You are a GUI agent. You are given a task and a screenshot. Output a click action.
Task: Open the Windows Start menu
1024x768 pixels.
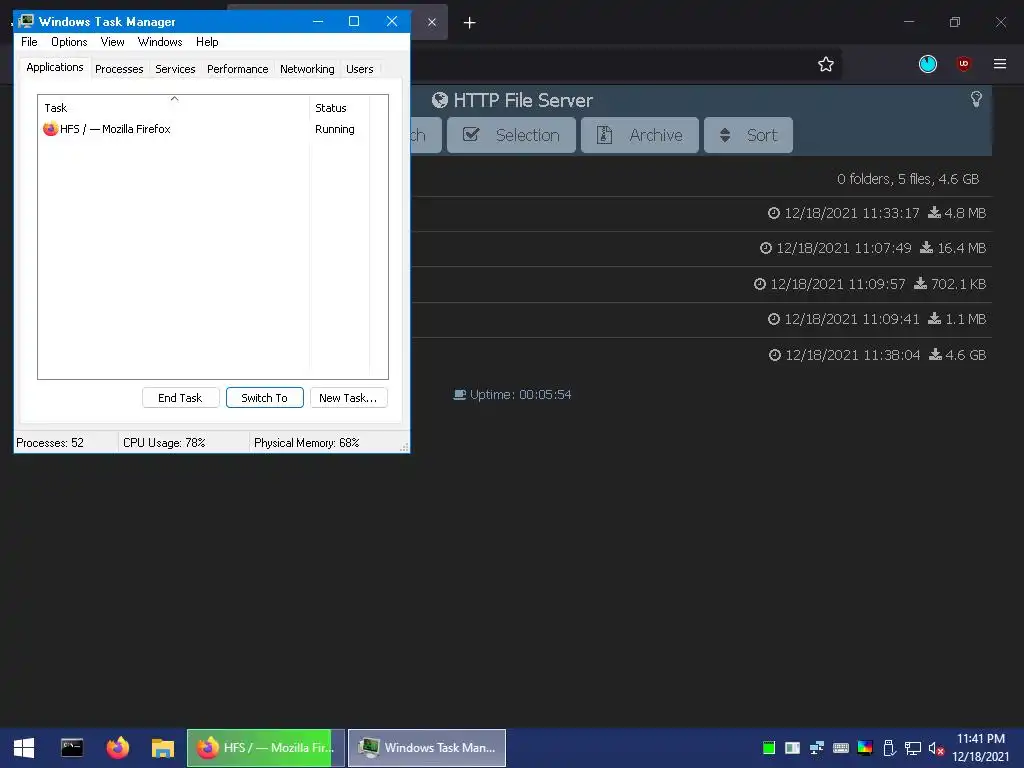coord(24,748)
